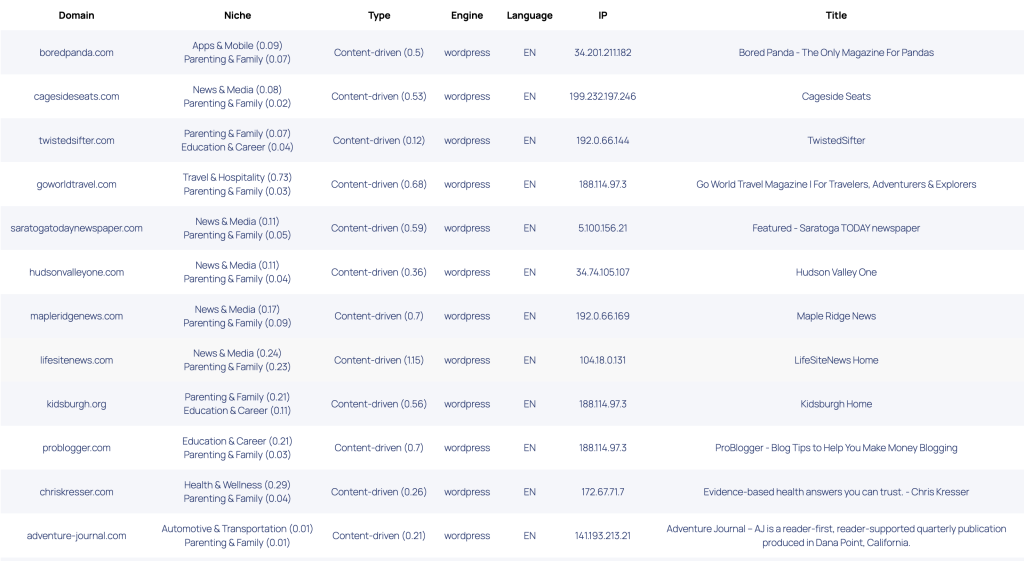Click Content-driven (0.26) type cell

coord(379,492)
